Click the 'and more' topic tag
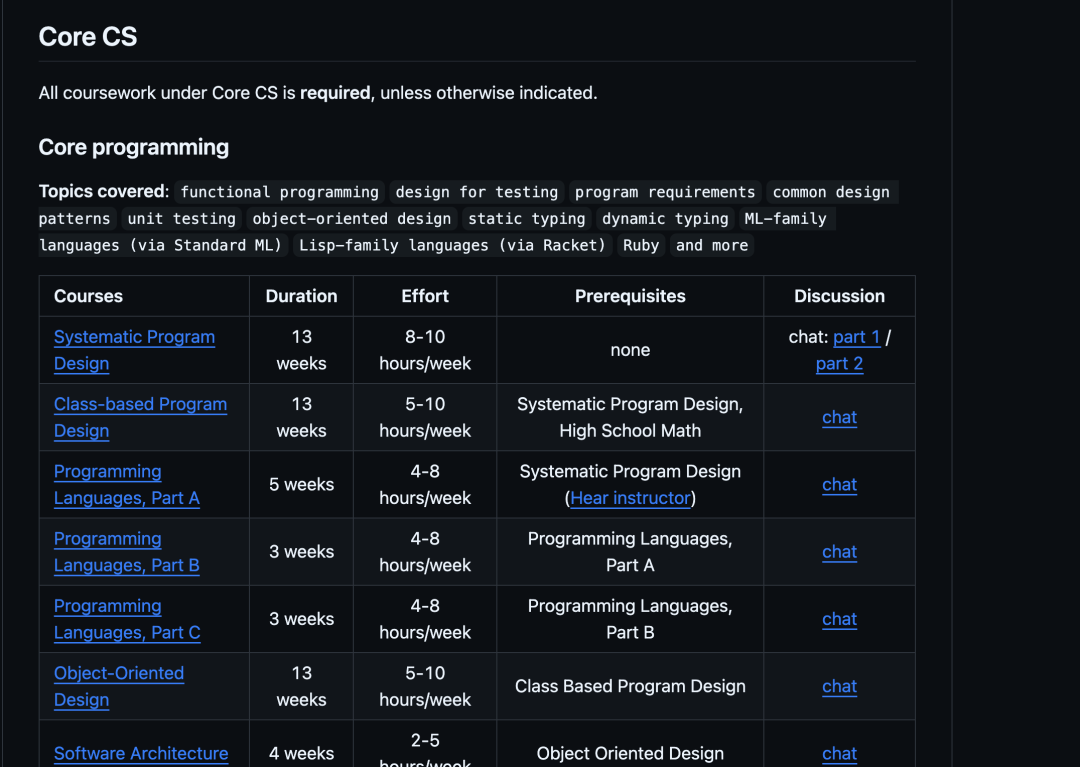Viewport: 1080px width, 767px height. click(712, 246)
